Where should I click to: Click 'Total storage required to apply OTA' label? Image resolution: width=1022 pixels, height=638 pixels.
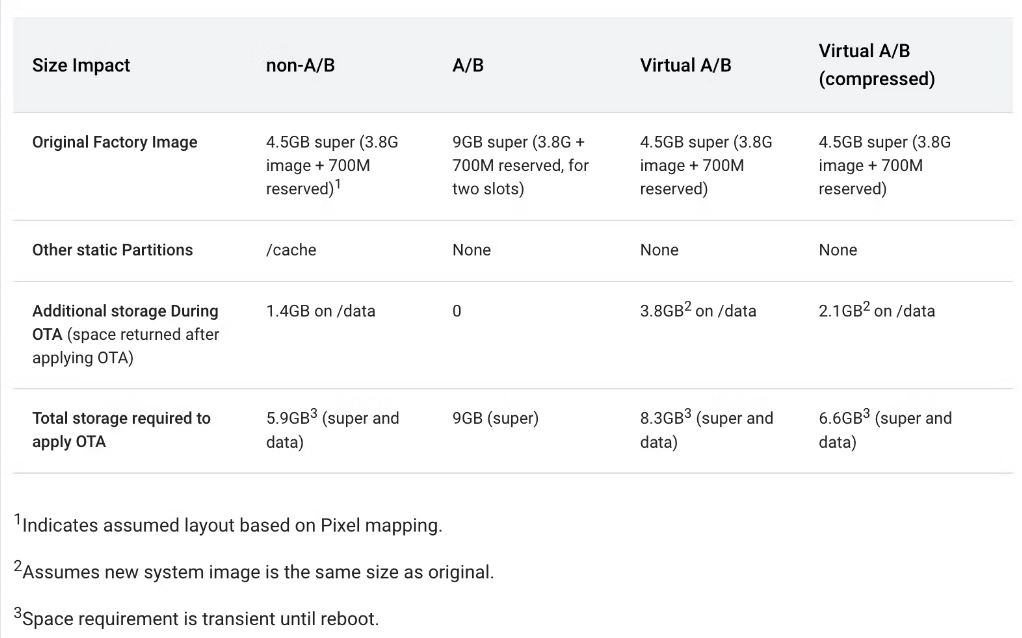click(x=121, y=430)
